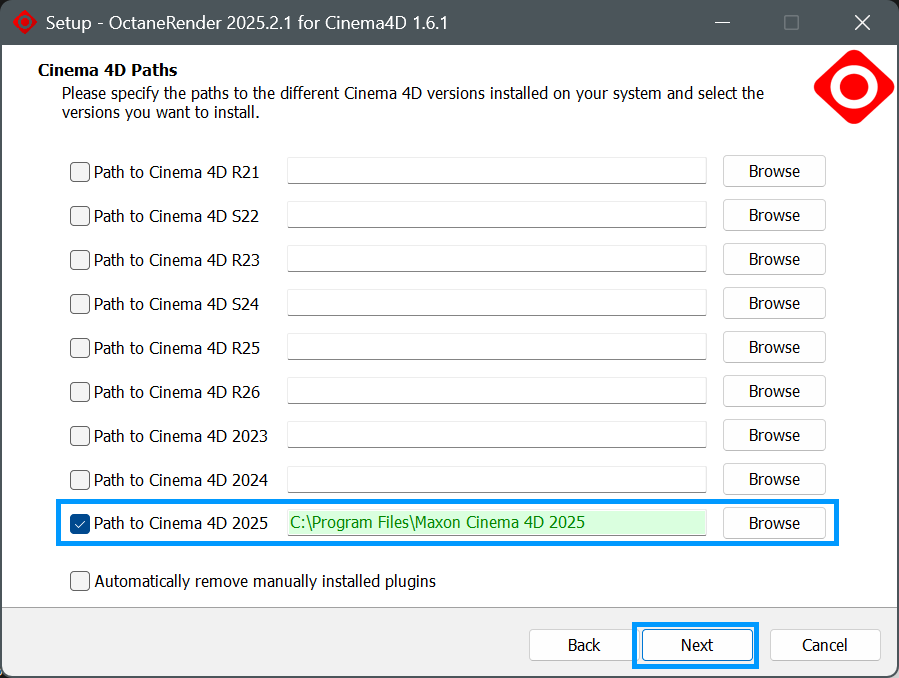Open Browse dialog for Cinema 4D 2023
899x678 pixels.
774,435
